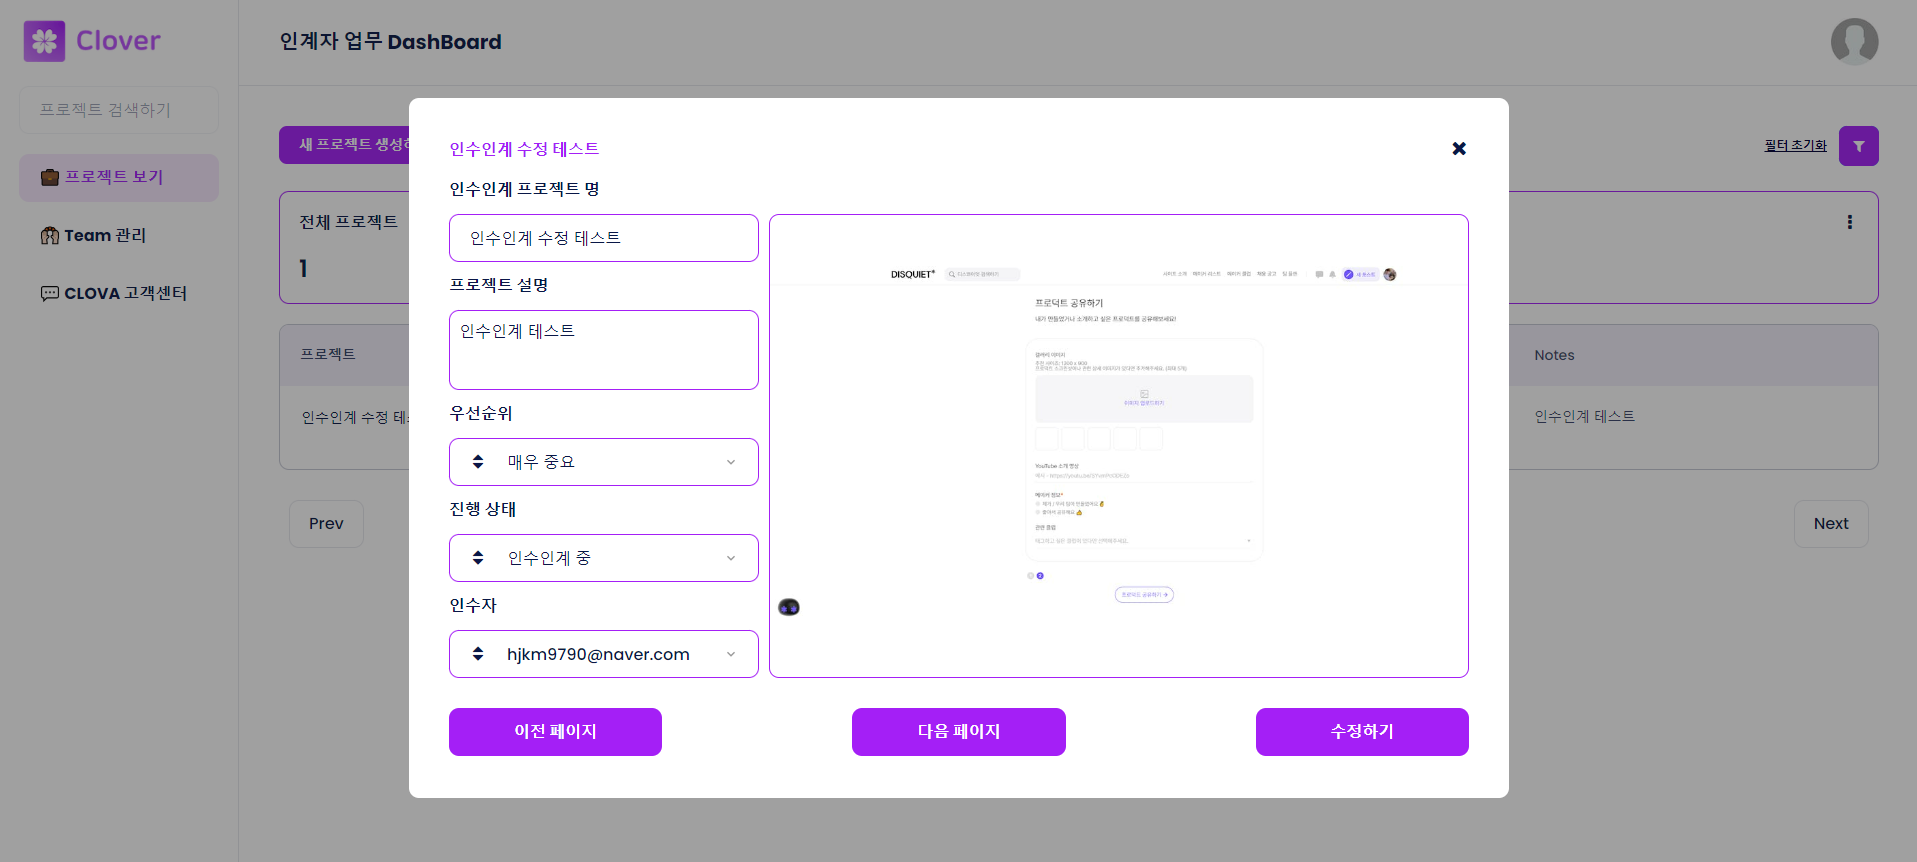1917x862 pixels.
Task: Click the briefcase icon in 프로젝트 보기
Action: (x=50, y=177)
